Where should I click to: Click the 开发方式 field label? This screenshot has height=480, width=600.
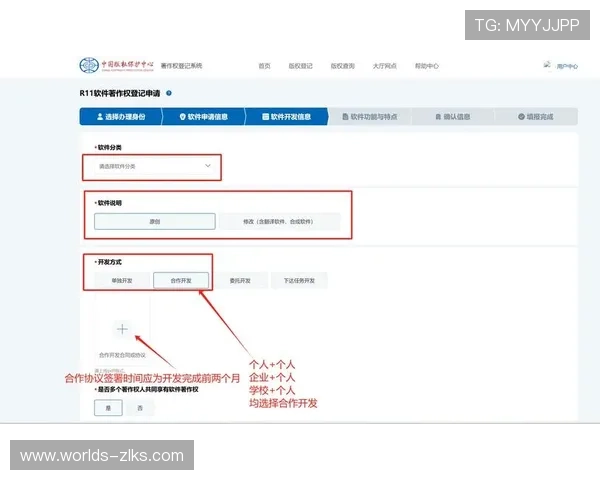point(109,262)
